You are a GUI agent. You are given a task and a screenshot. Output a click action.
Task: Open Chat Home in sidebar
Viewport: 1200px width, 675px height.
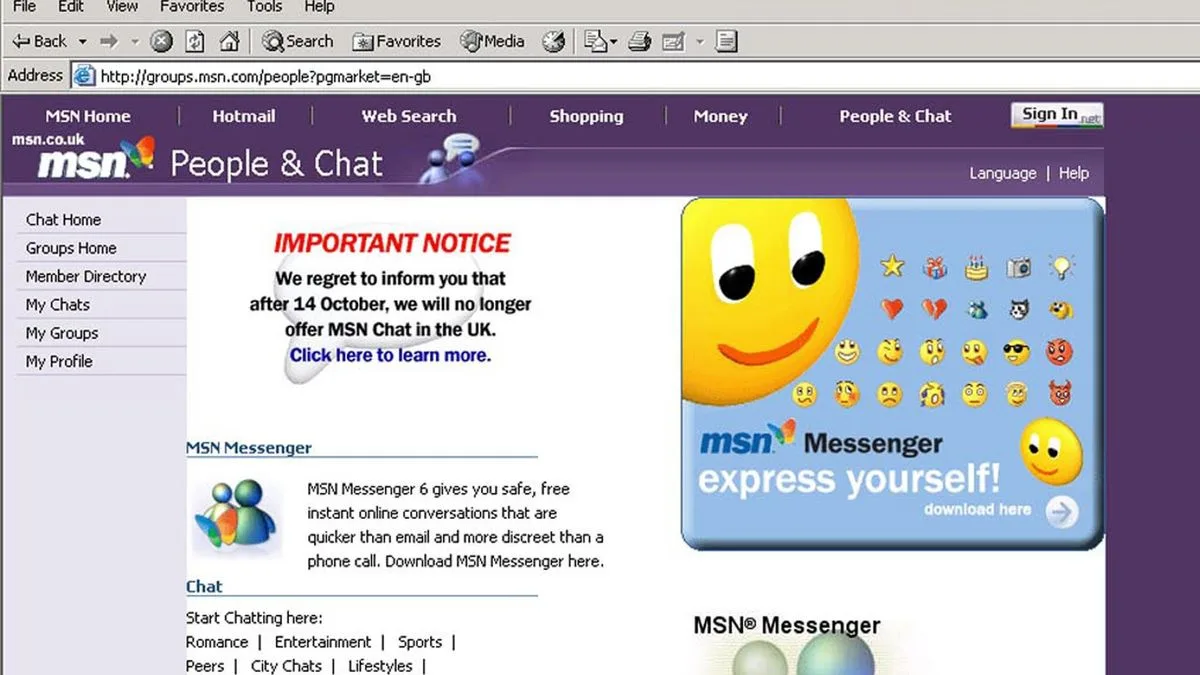pyautogui.click(x=64, y=220)
